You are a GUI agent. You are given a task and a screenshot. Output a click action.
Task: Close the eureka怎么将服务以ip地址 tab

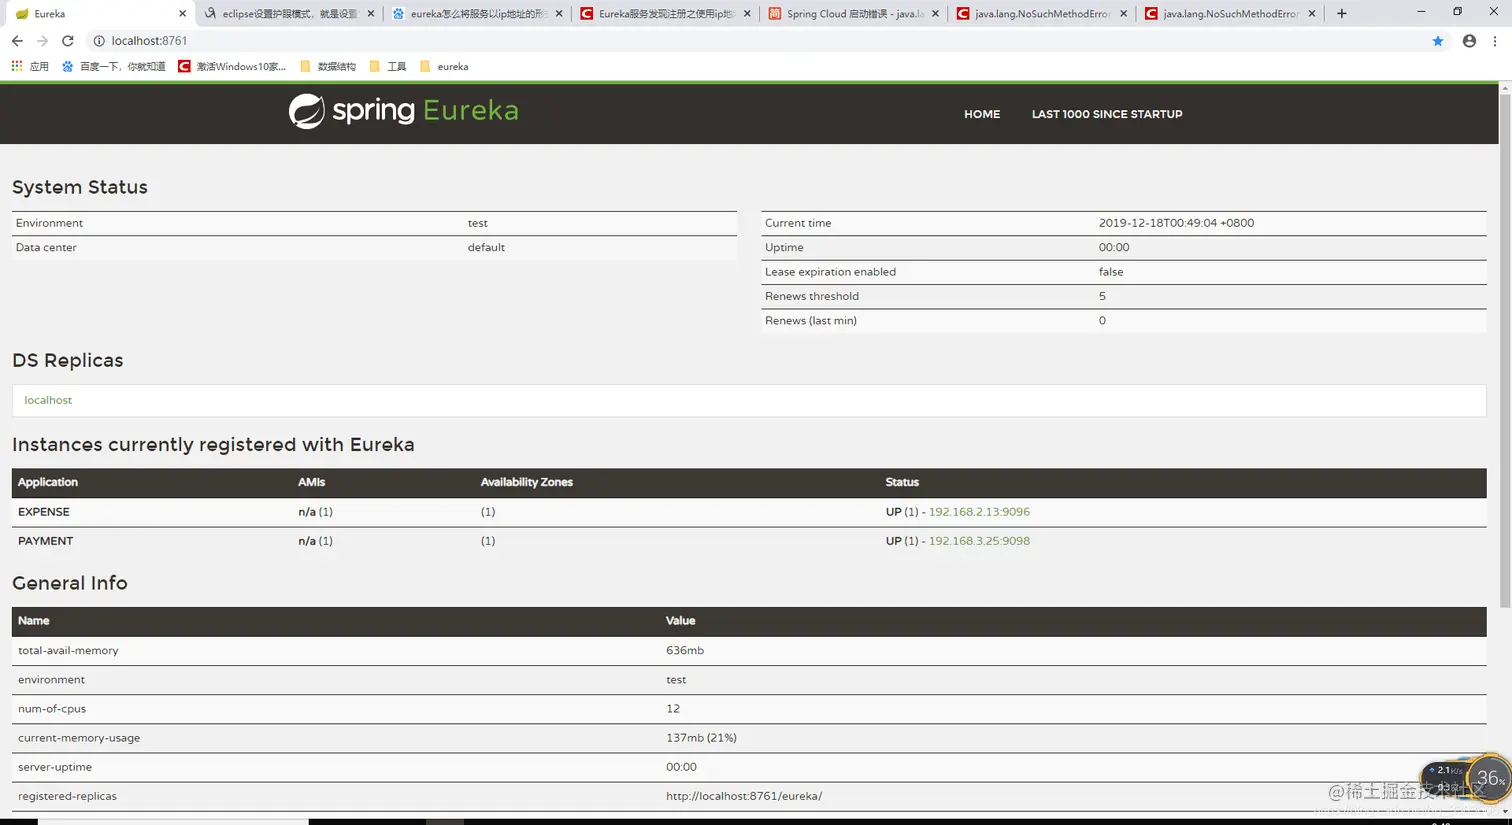tap(559, 14)
